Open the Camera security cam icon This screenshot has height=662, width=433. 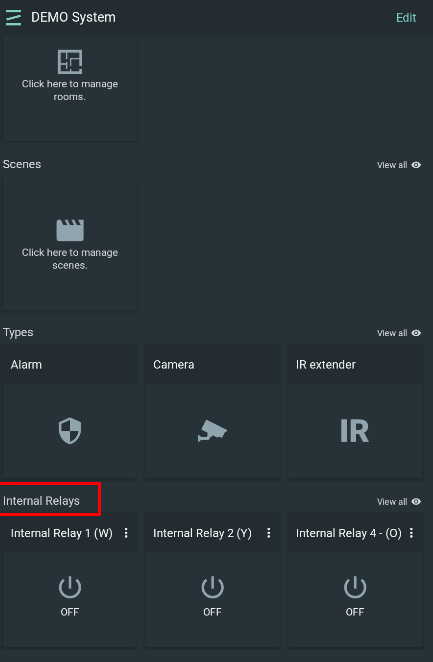[x=212, y=431]
